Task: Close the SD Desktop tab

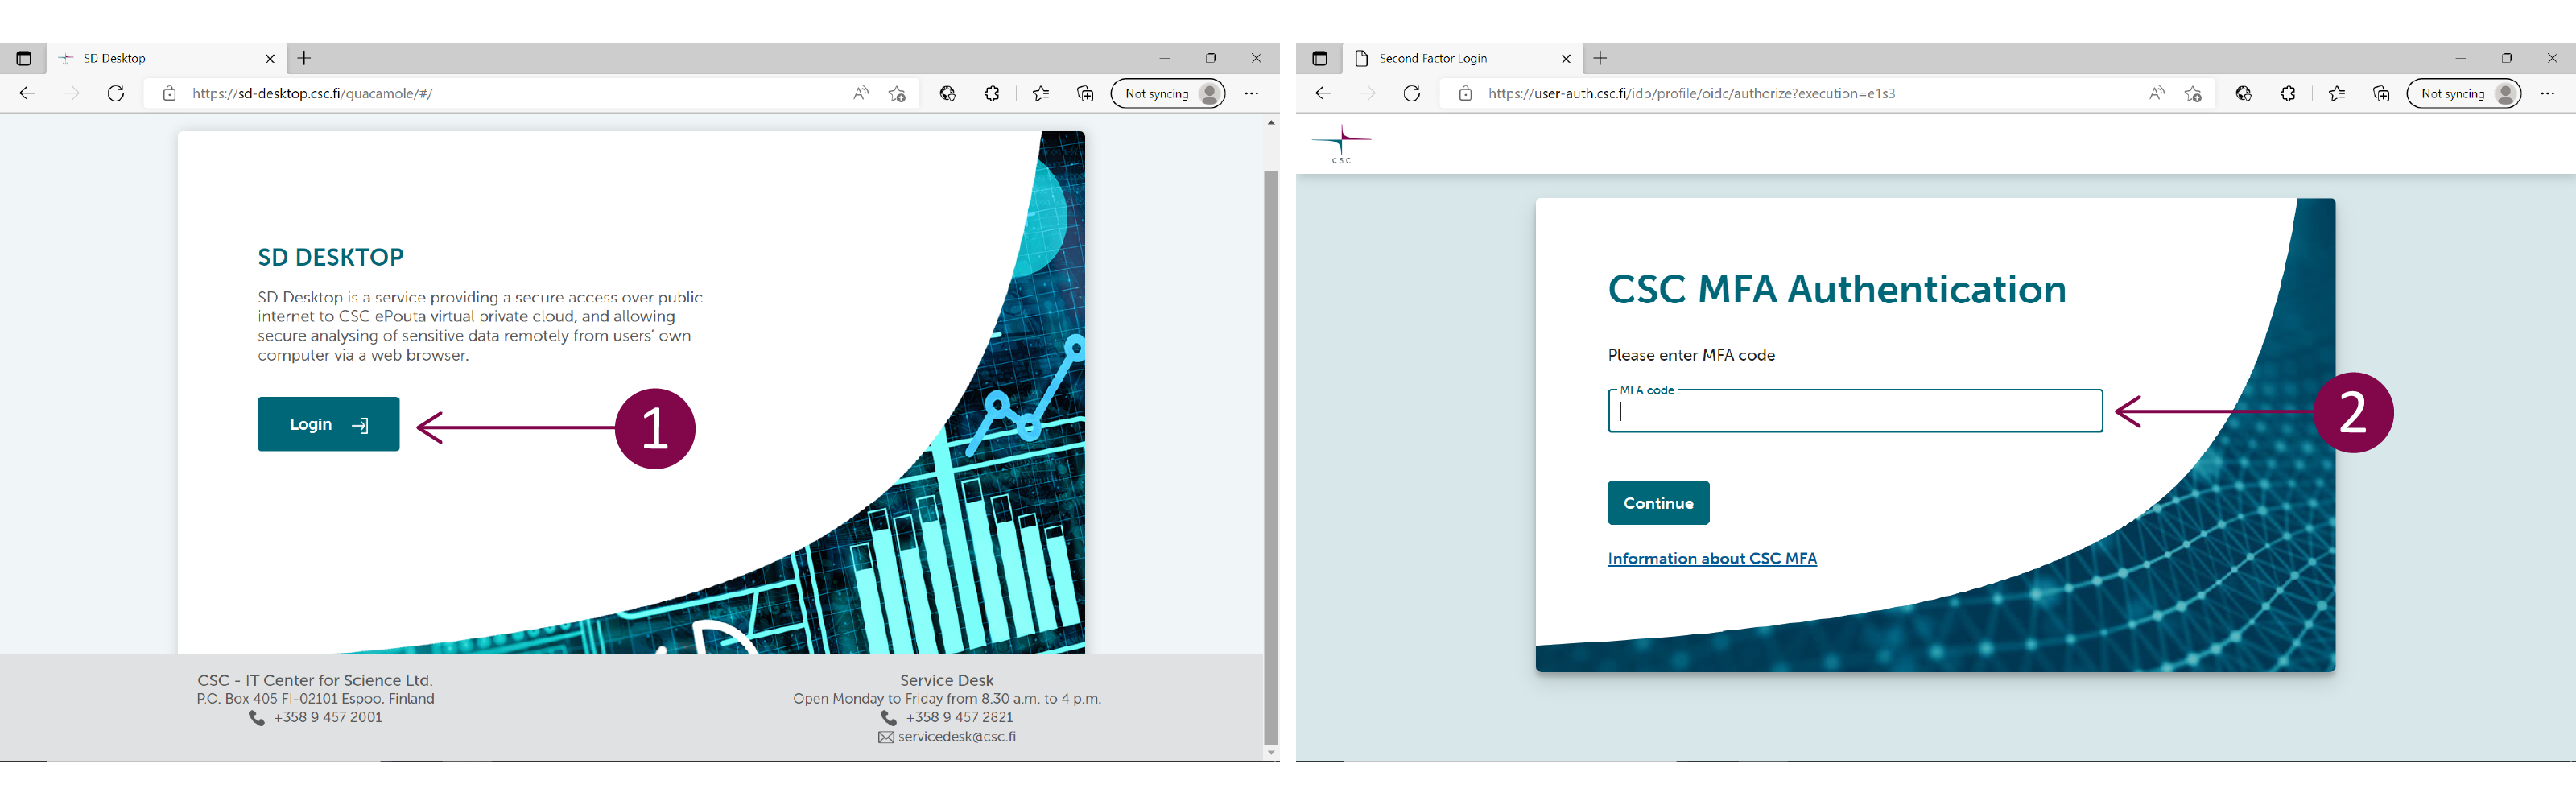Action: (270, 59)
